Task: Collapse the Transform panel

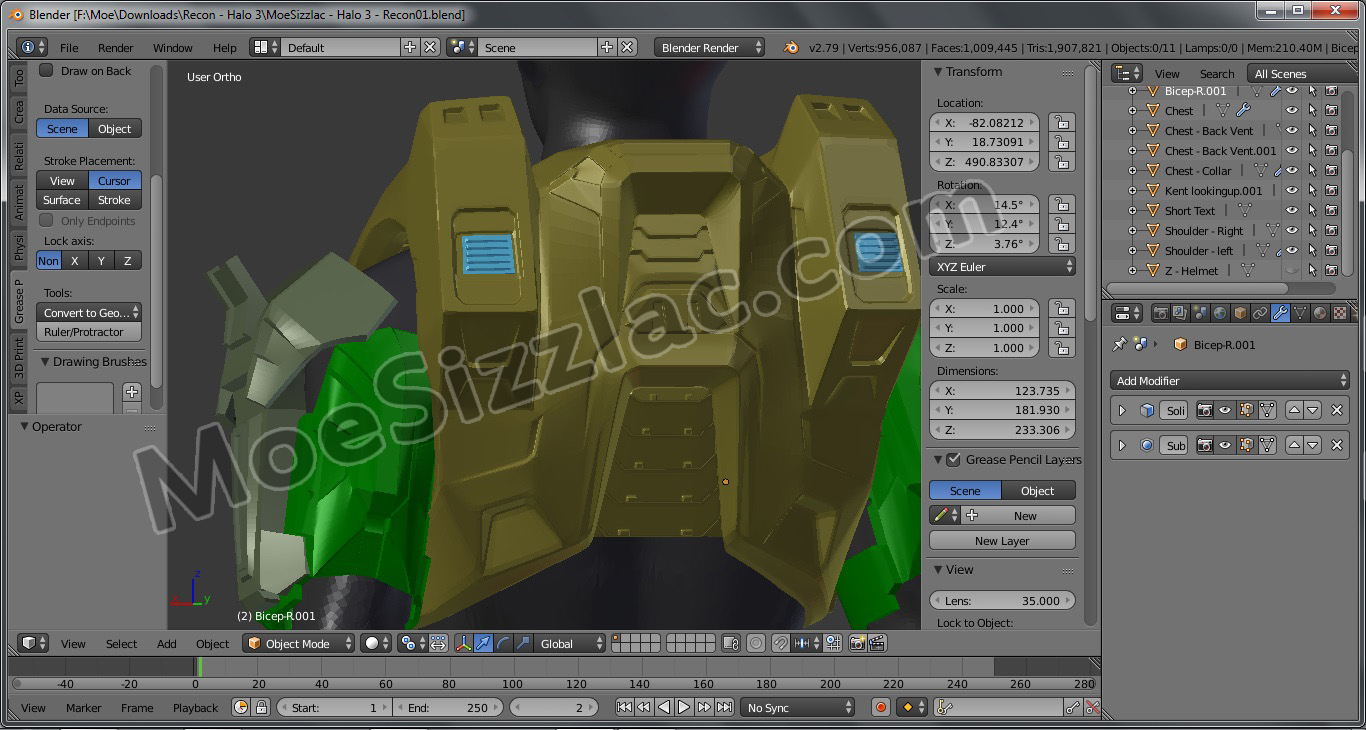Action: coord(938,72)
